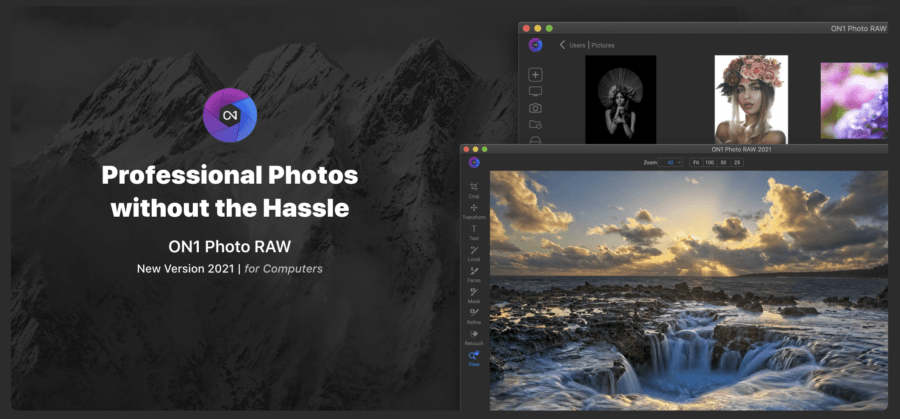Click the plus add icon in the browse sidebar

536,75
